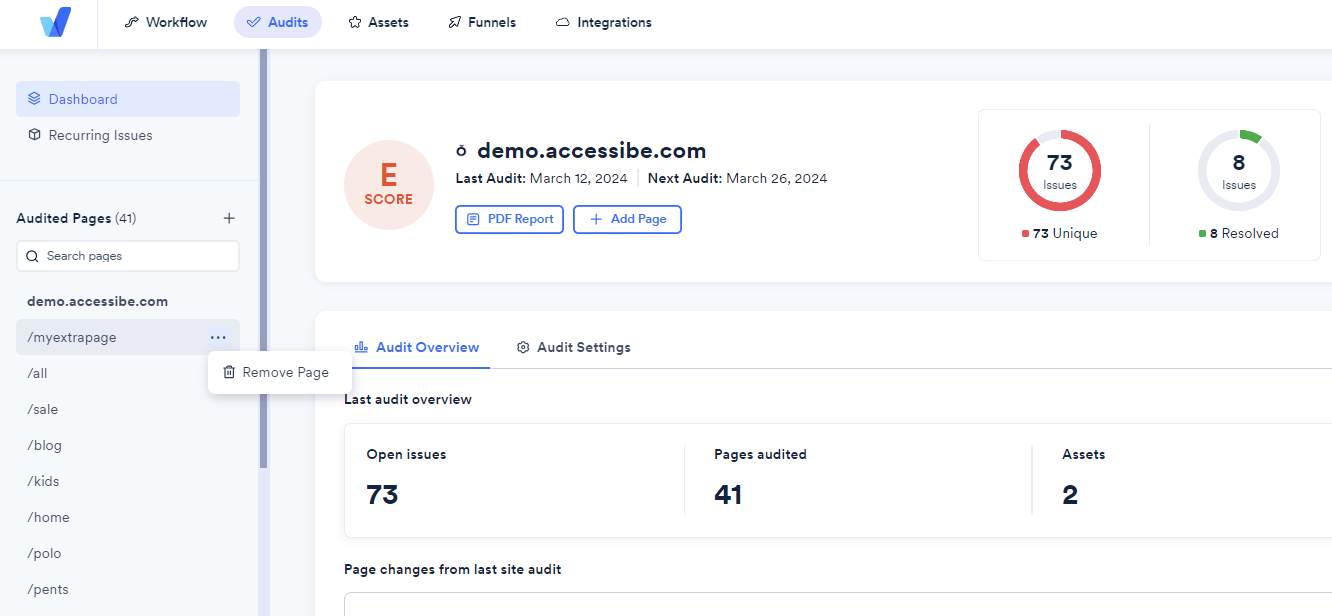Click the Assets value 2

click(x=1070, y=495)
